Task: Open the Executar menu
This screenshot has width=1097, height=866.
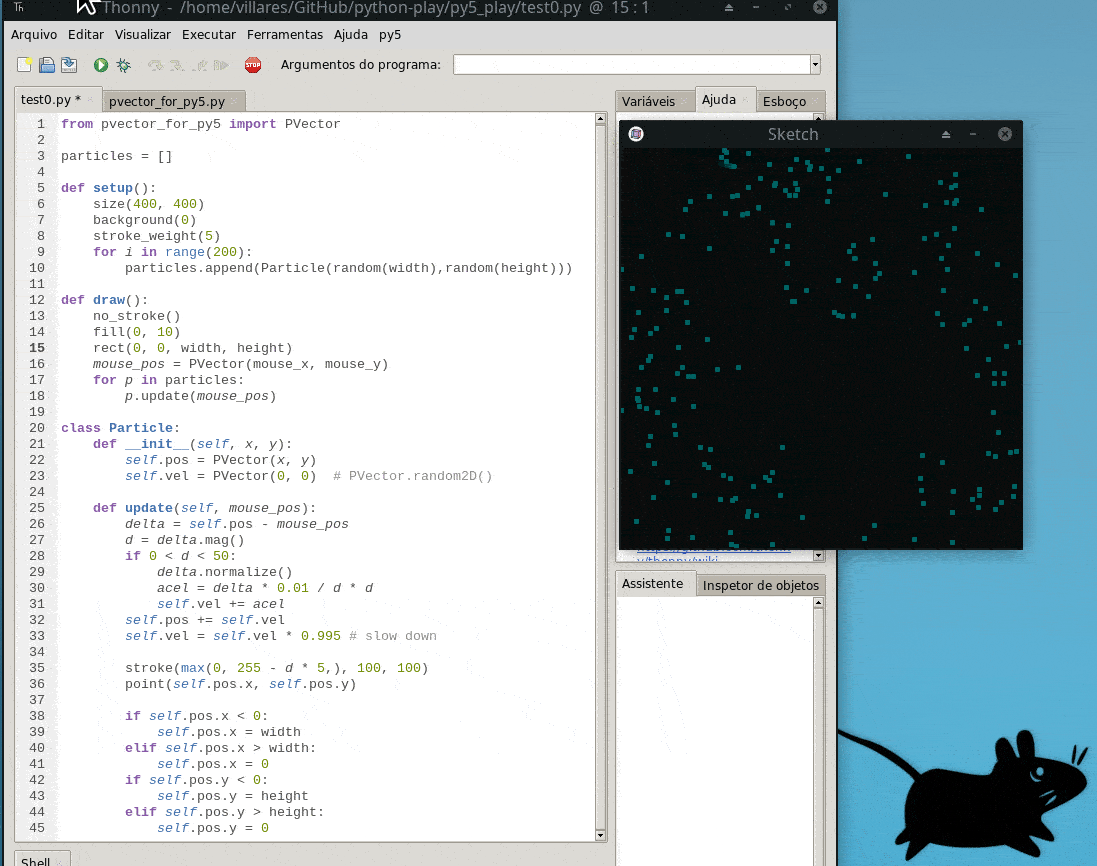Action: pyautogui.click(x=209, y=34)
